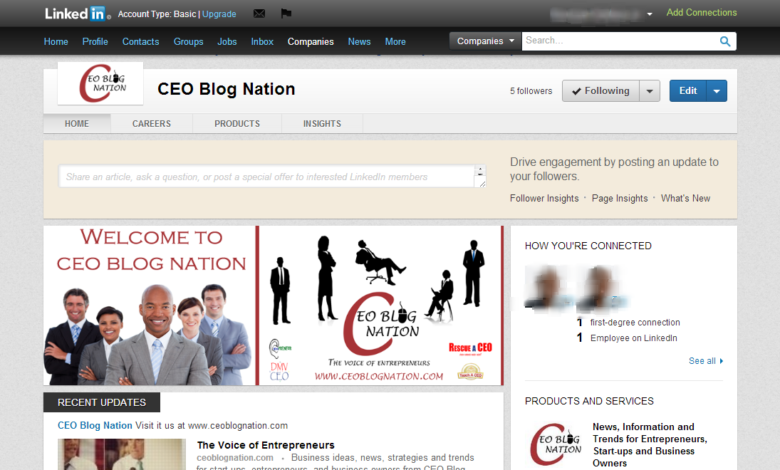Viewport: 780px width, 470px height.
Task: Click the See all arrow icon
Action: coord(721,361)
